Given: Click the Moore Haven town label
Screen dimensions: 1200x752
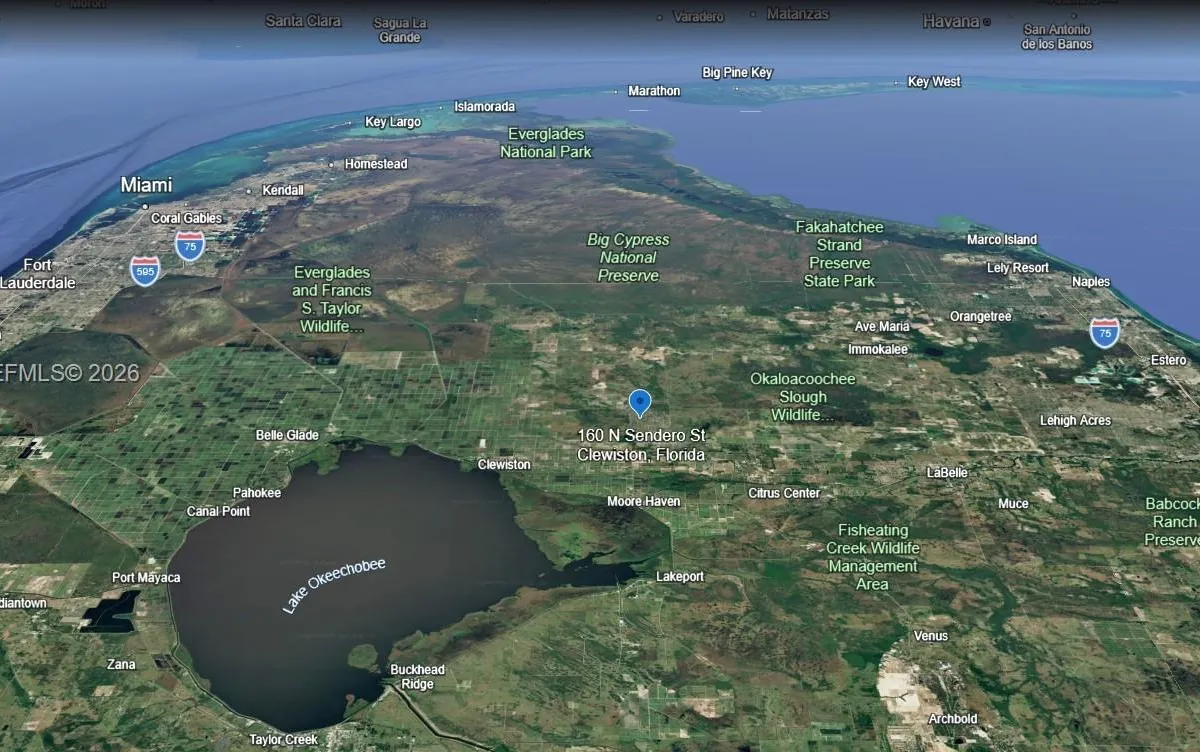Looking at the screenshot, I should (643, 501).
